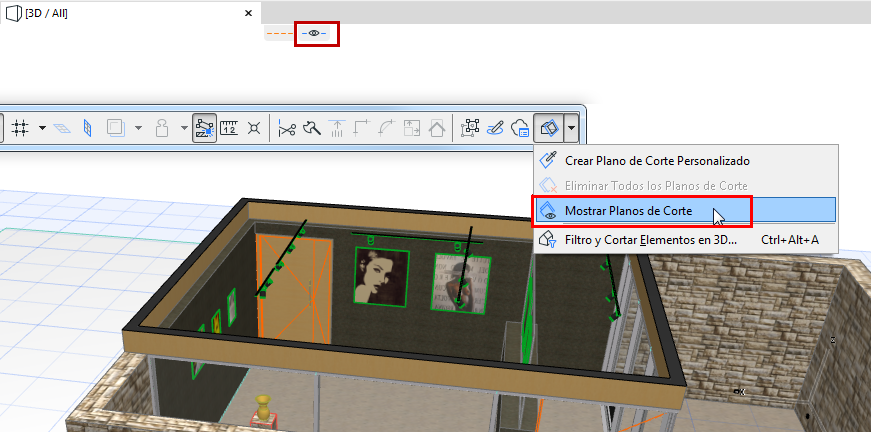The height and width of the screenshot is (432, 871).
Task: Toggle the active guide lines button
Action: coord(204,128)
